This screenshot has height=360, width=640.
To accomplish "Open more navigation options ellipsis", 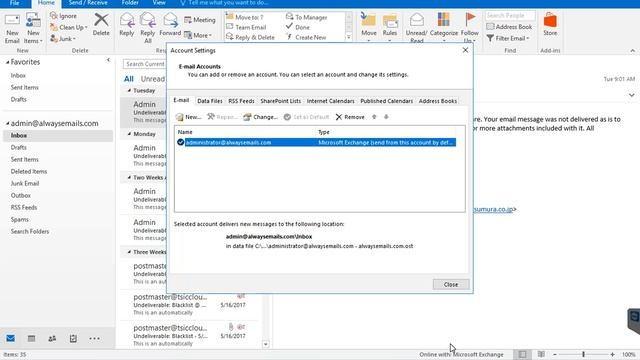I will 94,338.
